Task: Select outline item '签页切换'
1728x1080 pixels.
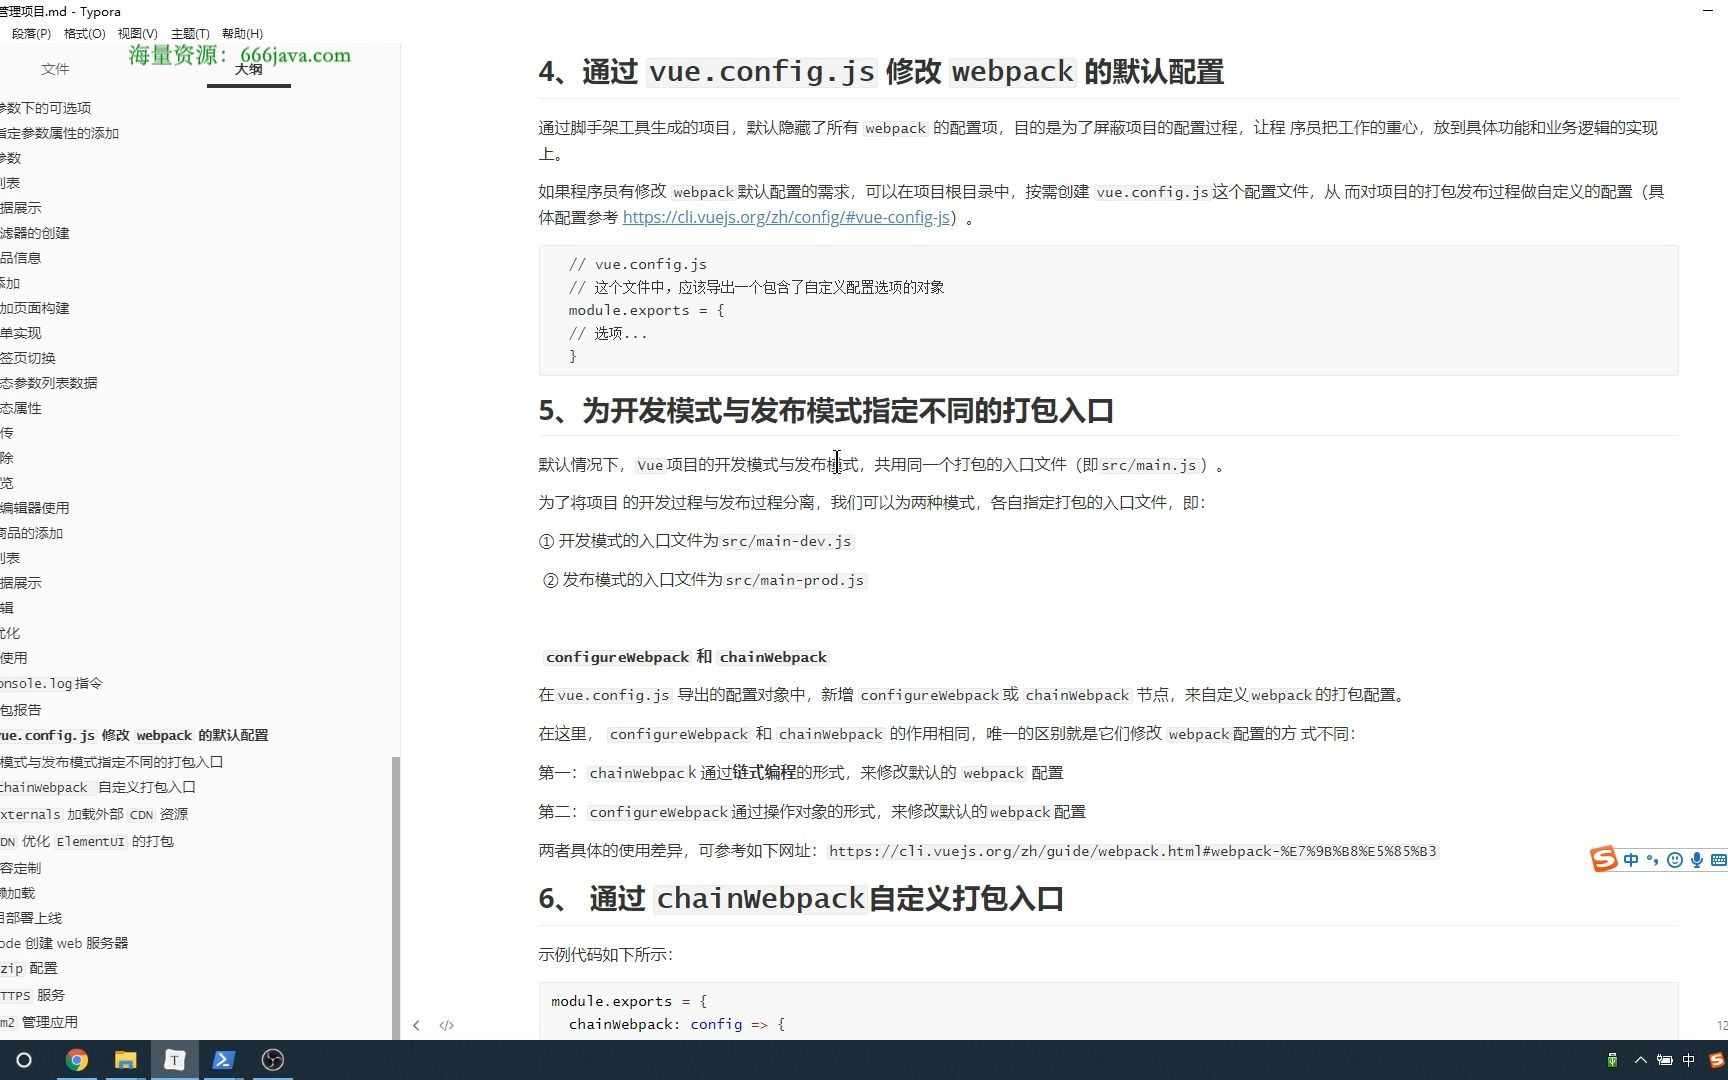Action: point(28,358)
